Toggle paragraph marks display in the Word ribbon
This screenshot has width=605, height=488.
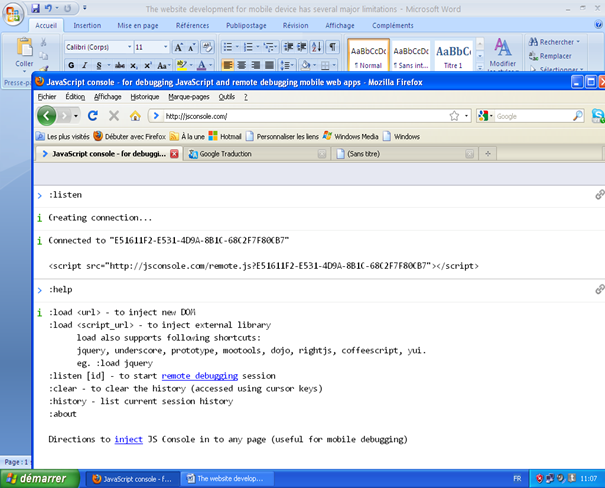pos(332,47)
